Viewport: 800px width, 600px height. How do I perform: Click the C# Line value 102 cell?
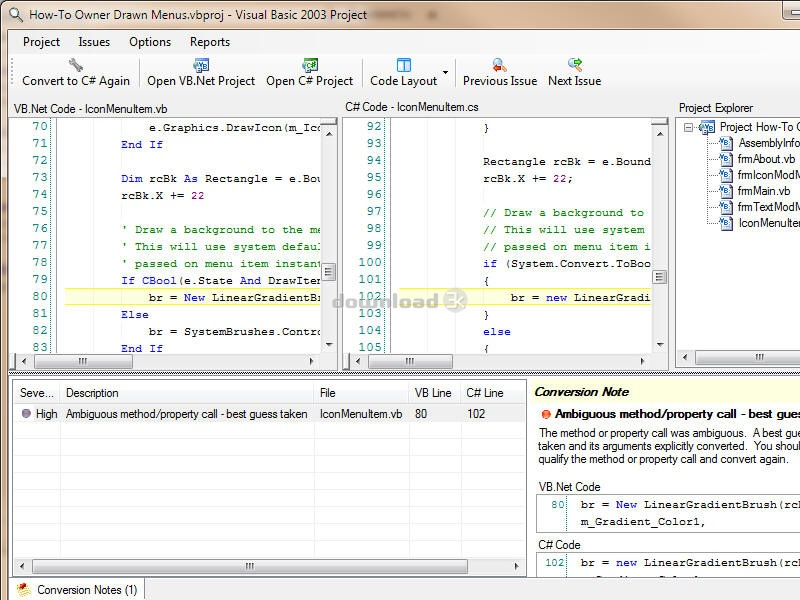476,414
